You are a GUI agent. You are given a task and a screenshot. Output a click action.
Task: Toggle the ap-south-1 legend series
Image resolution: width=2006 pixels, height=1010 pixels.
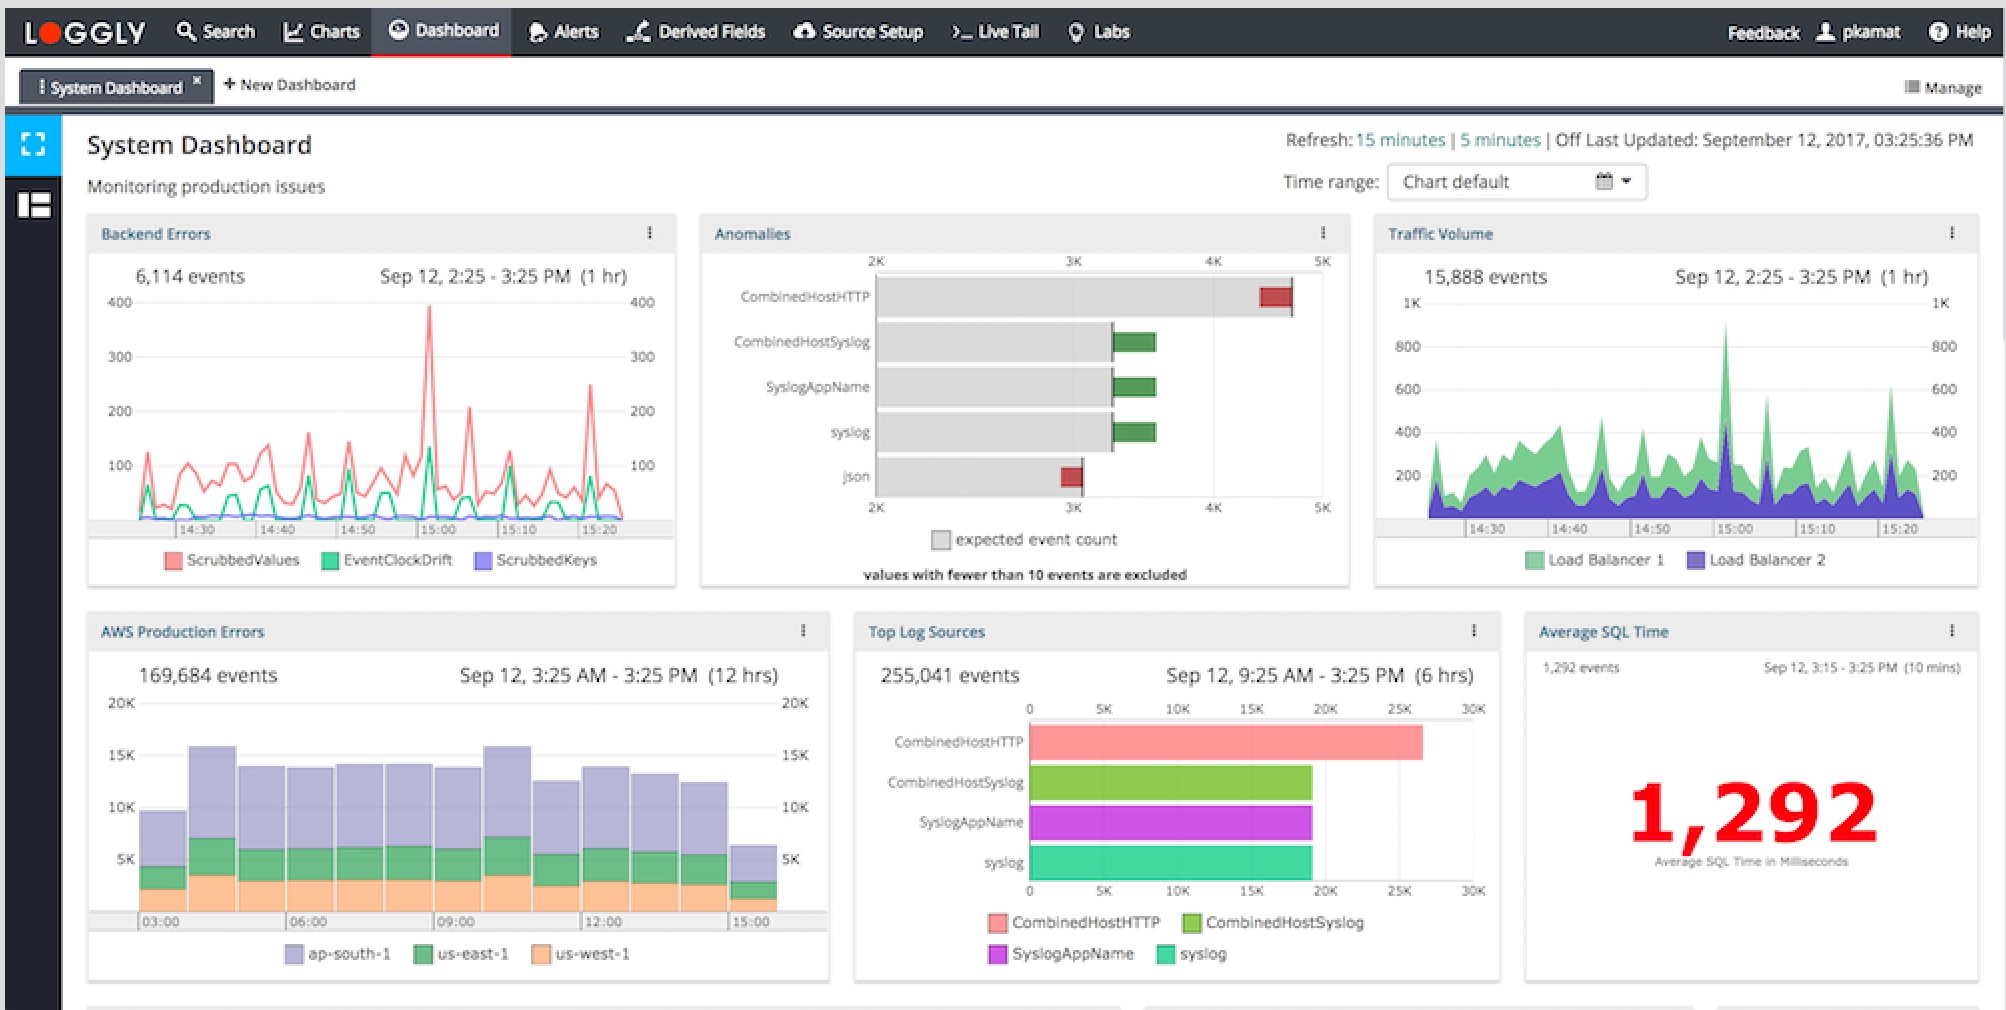(x=337, y=954)
